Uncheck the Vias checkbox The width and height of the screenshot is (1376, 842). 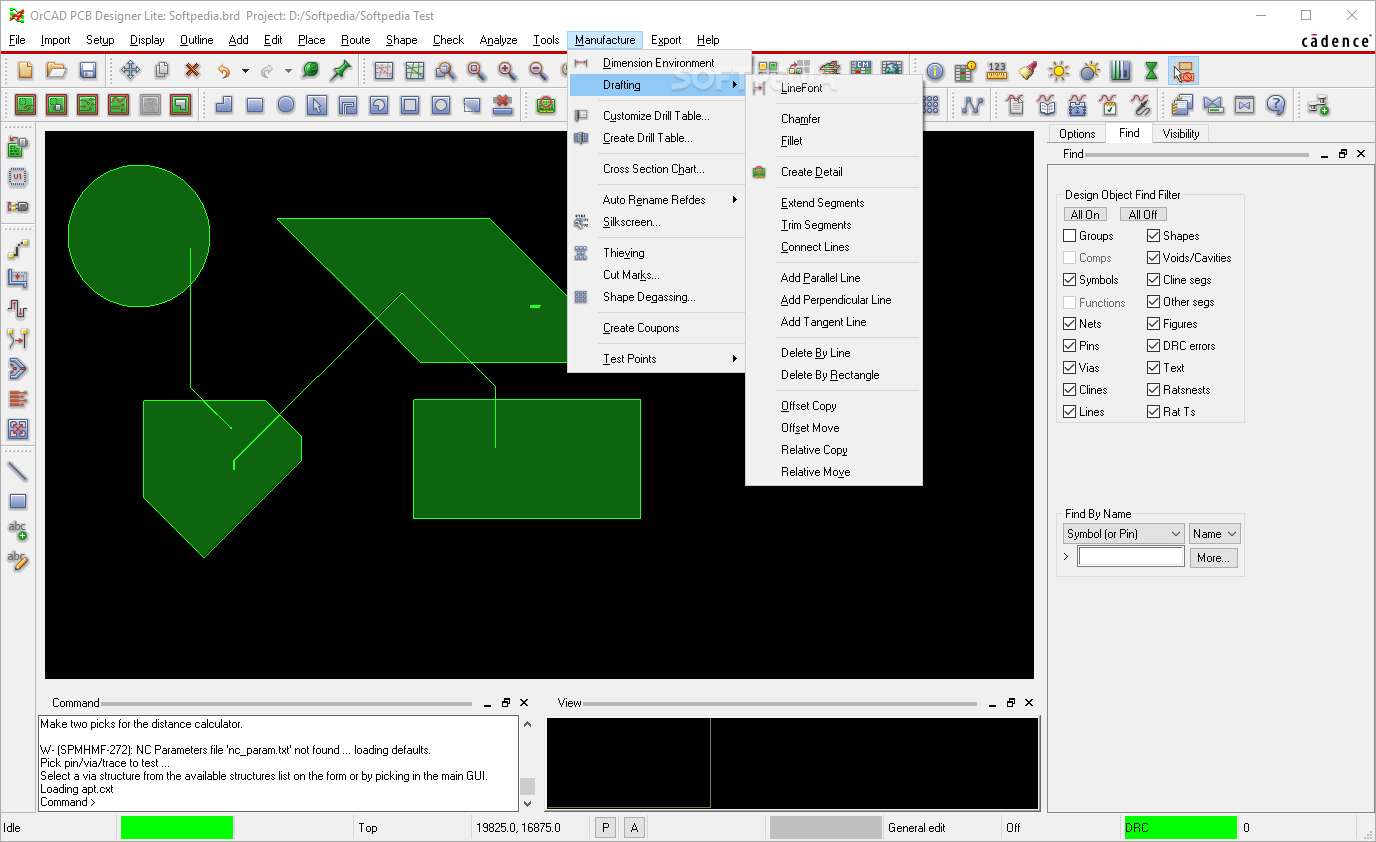[x=1070, y=368]
